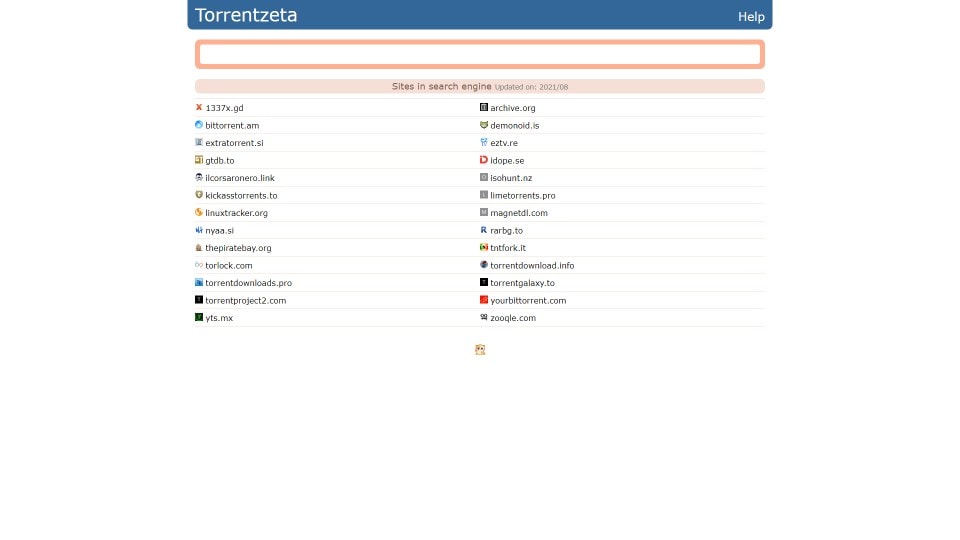Open the torrentdownload.info link
The image size is (960, 540).
coord(532,266)
